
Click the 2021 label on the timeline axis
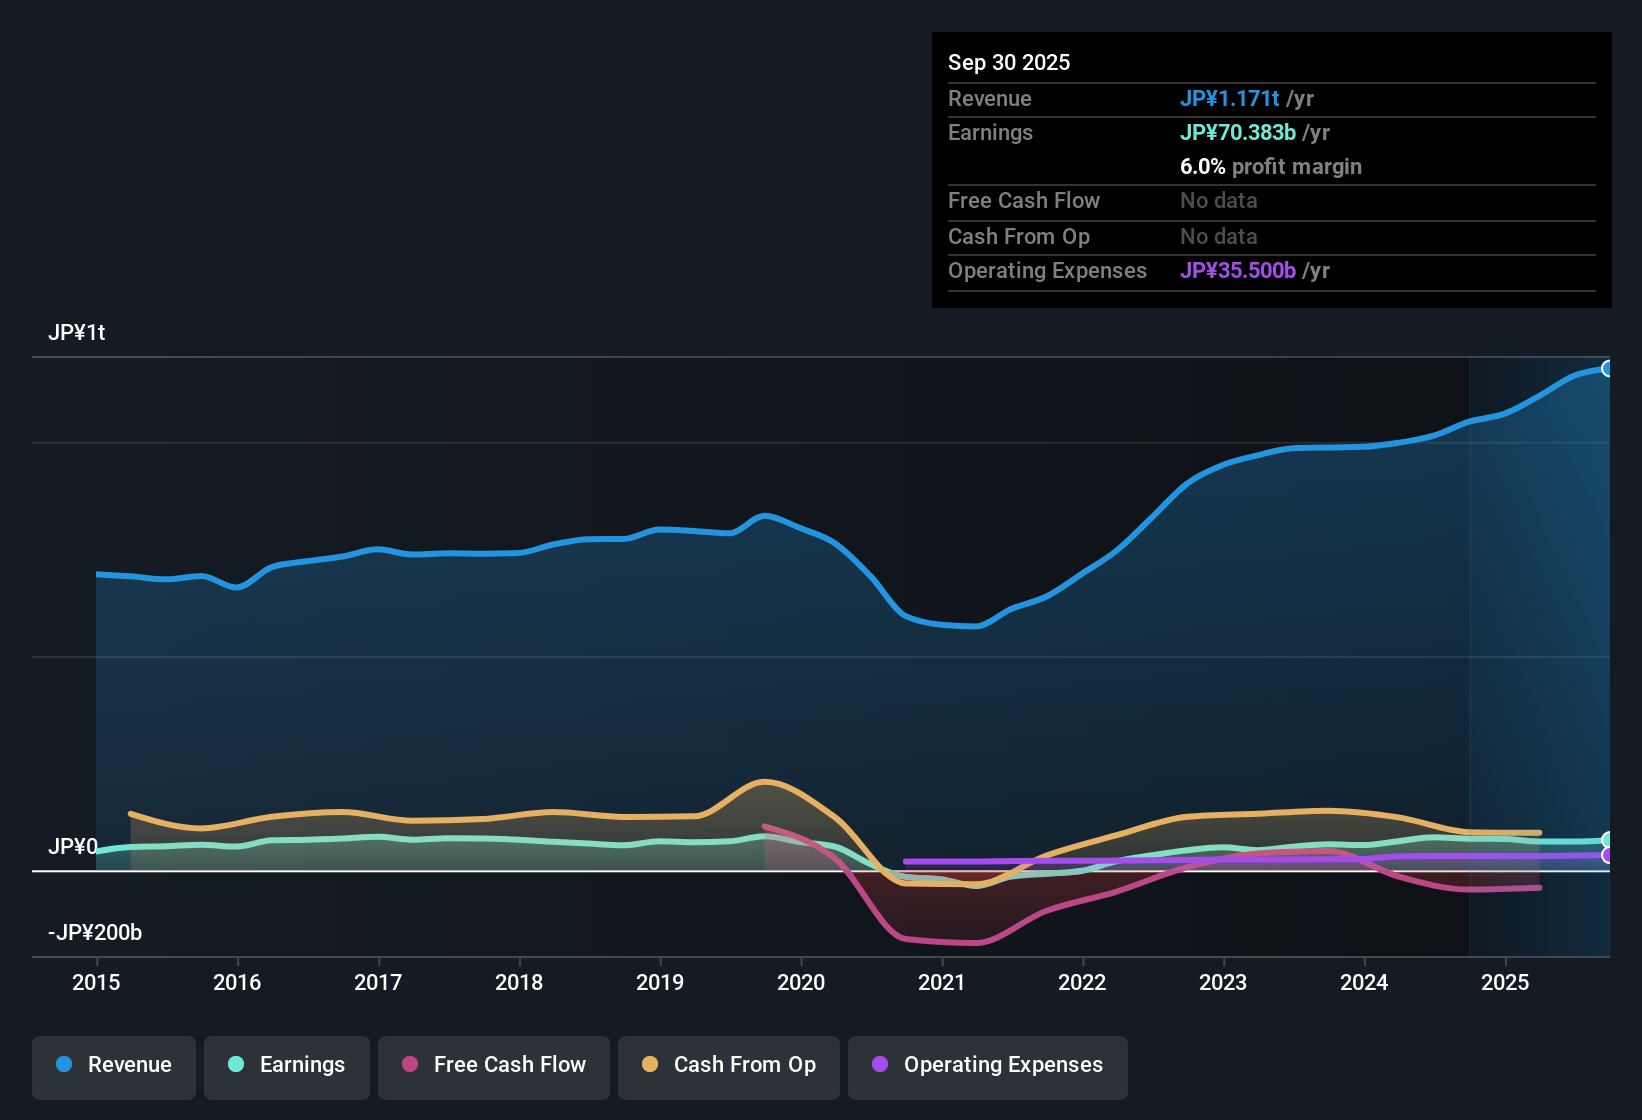click(x=941, y=983)
